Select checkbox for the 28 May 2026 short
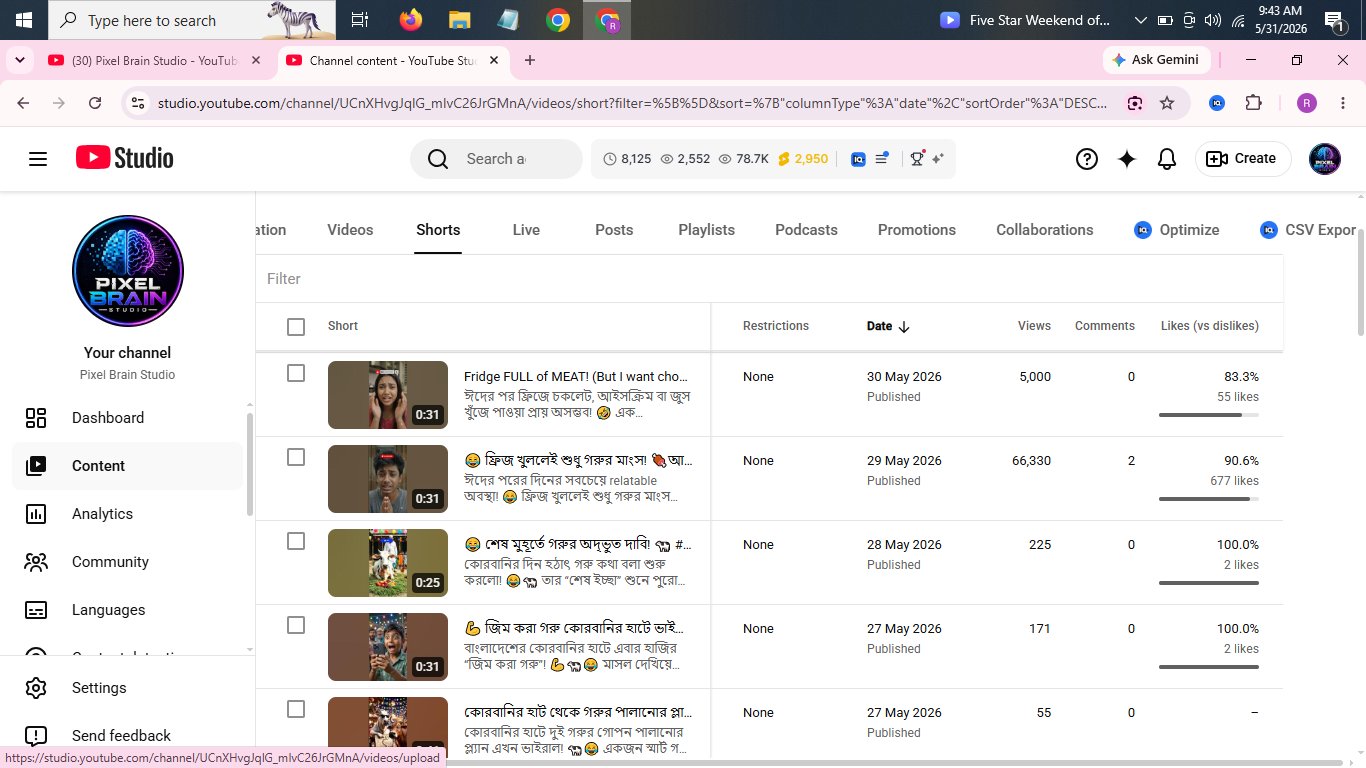Image resolution: width=1366 pixels, height=768 pixels. [295, 541]
